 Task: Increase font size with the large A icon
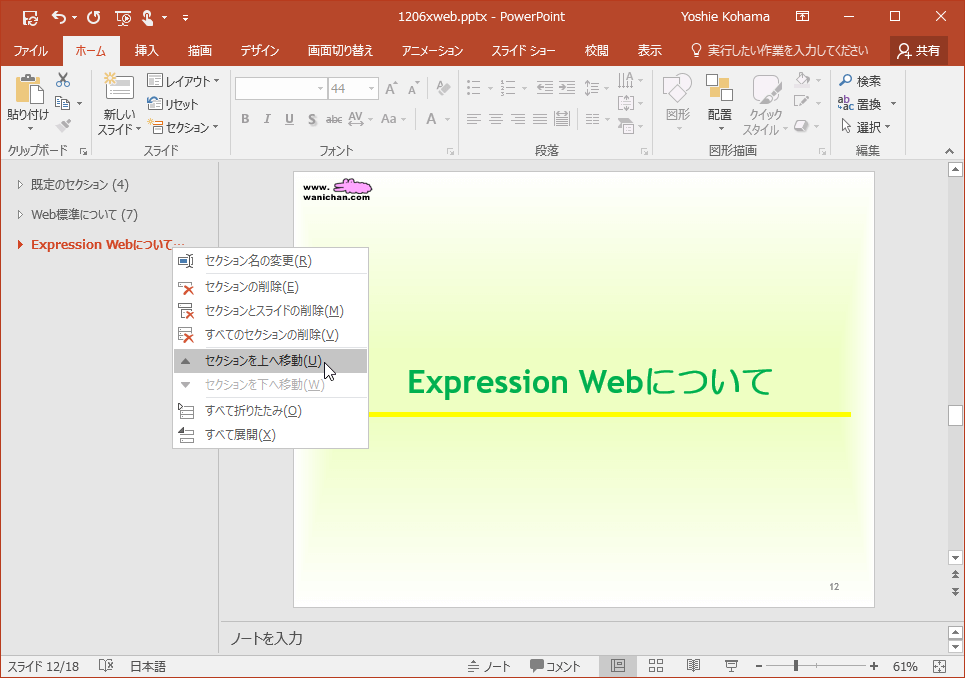(391, 89)
